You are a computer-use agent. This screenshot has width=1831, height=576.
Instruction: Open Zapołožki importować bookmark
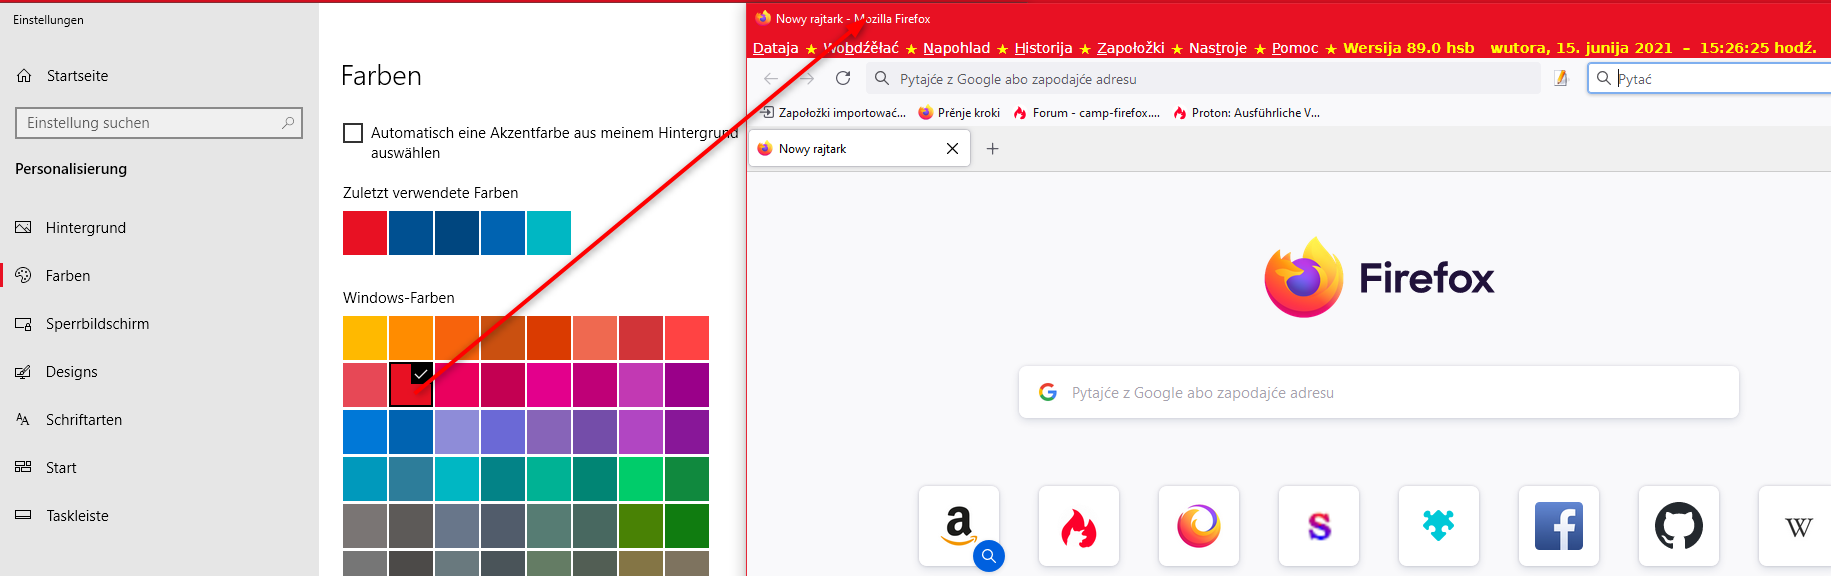coord(833,113)
